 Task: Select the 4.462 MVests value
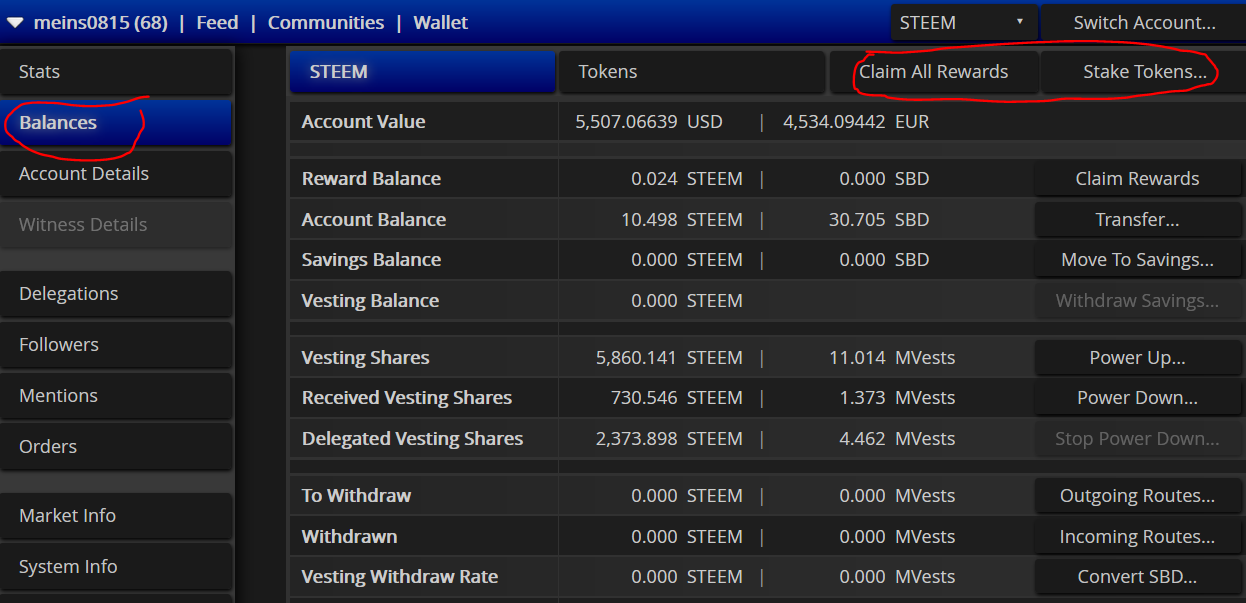pyautogui.click(x=897, y=439)
